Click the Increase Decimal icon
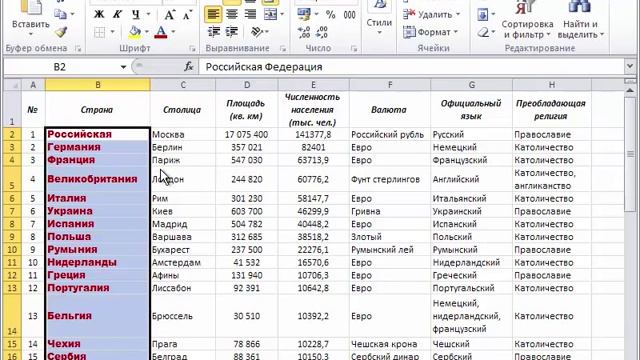The width and height of the screenshot is (640, 360). [304, 32]
